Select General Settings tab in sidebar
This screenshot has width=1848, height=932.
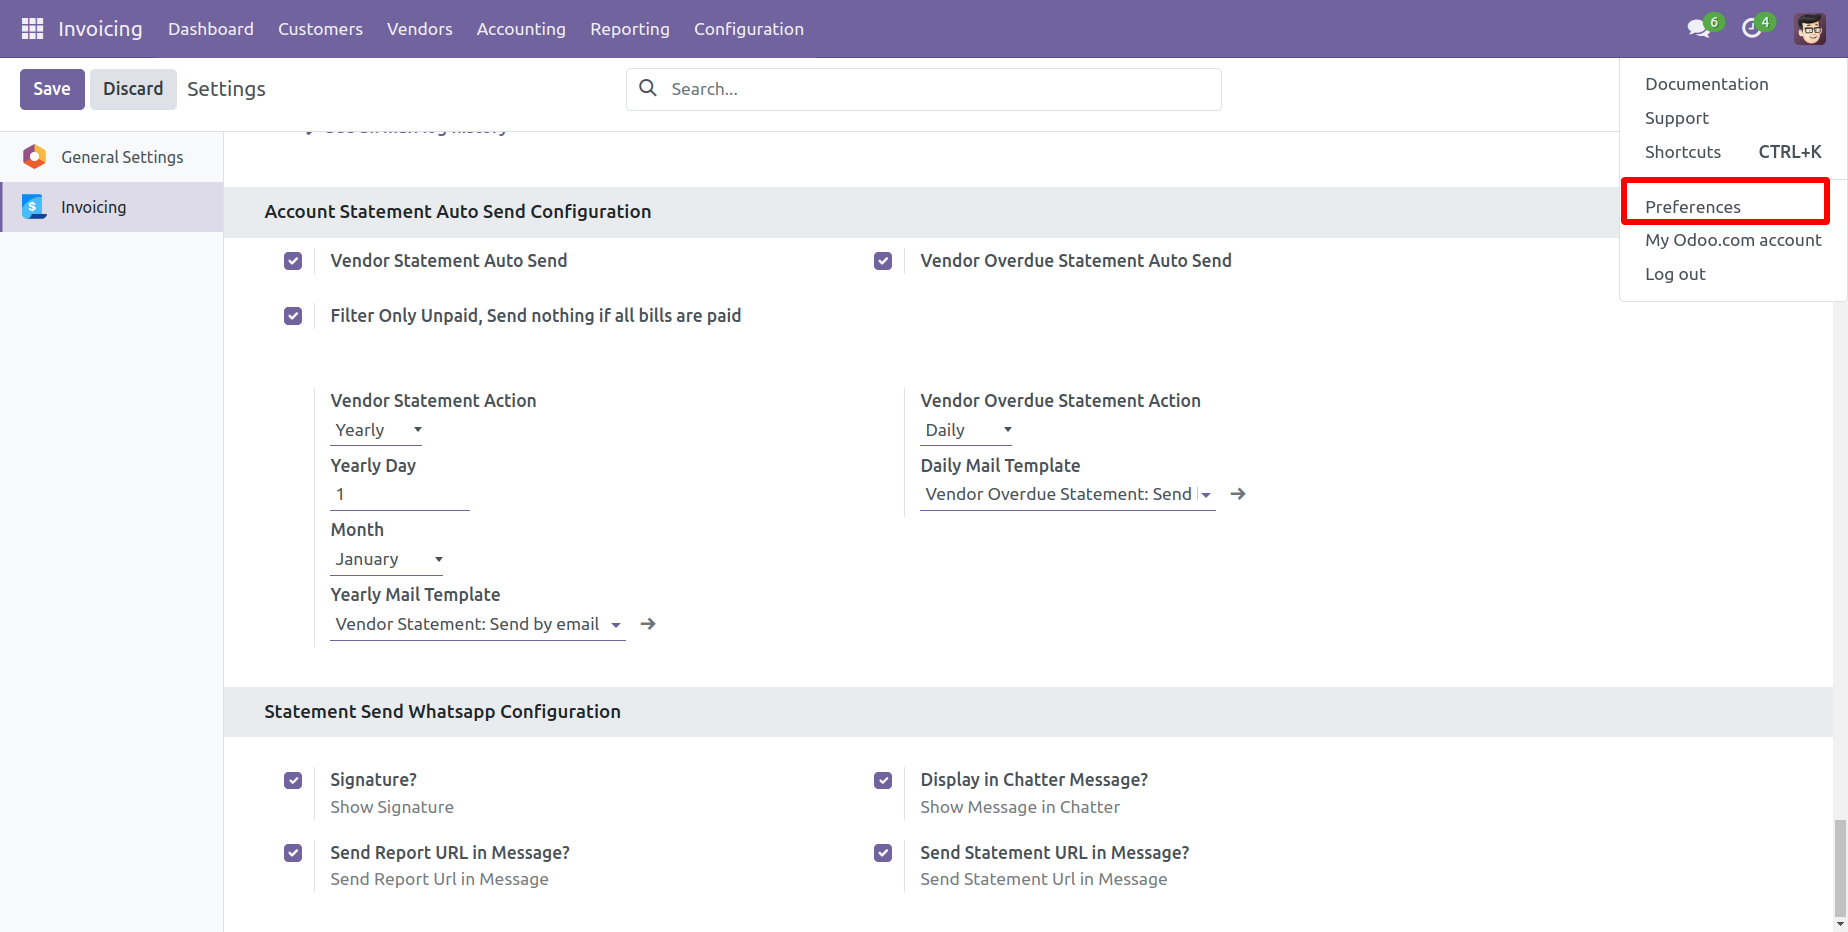point(111,157)
